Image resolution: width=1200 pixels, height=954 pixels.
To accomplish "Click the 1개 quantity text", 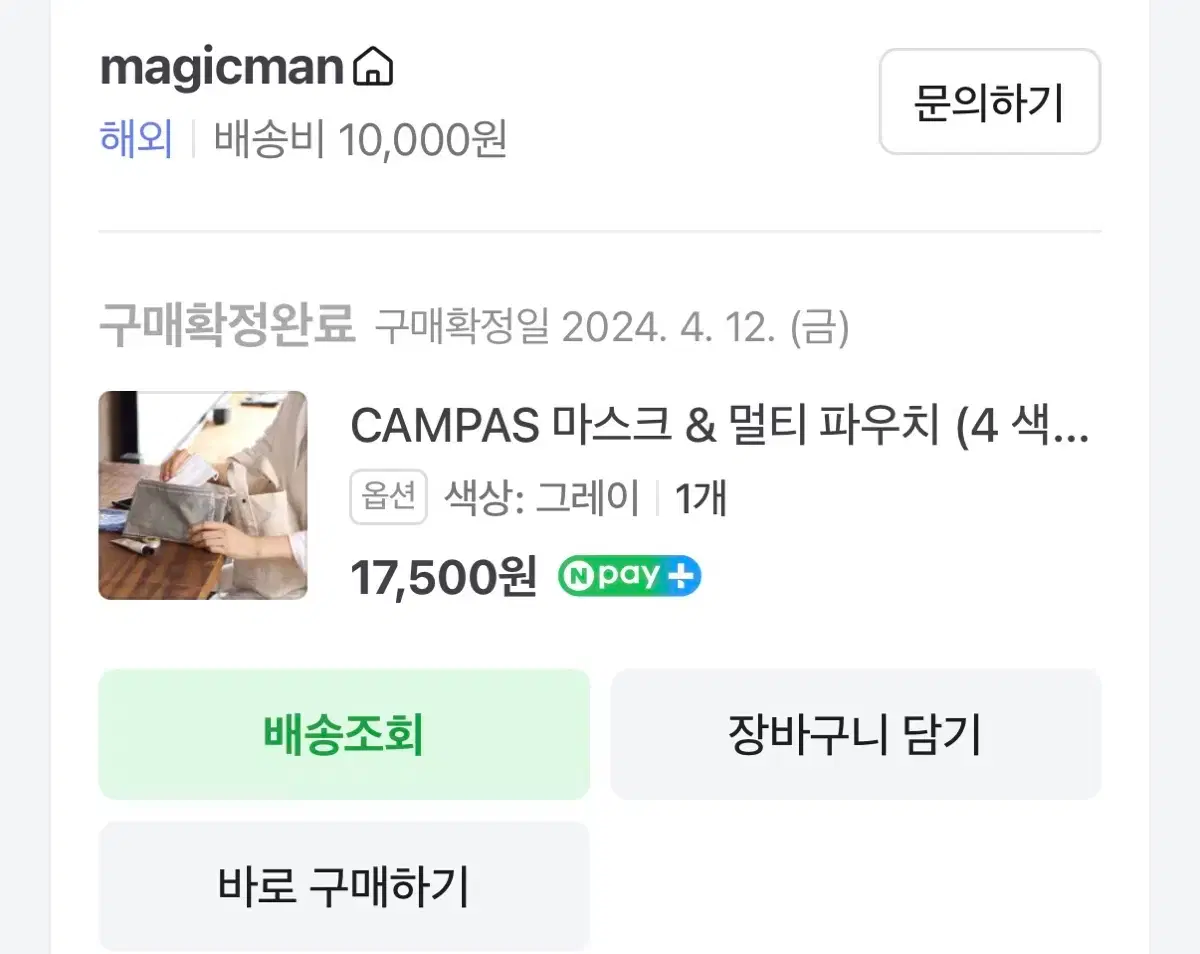I will coord(700,497).
